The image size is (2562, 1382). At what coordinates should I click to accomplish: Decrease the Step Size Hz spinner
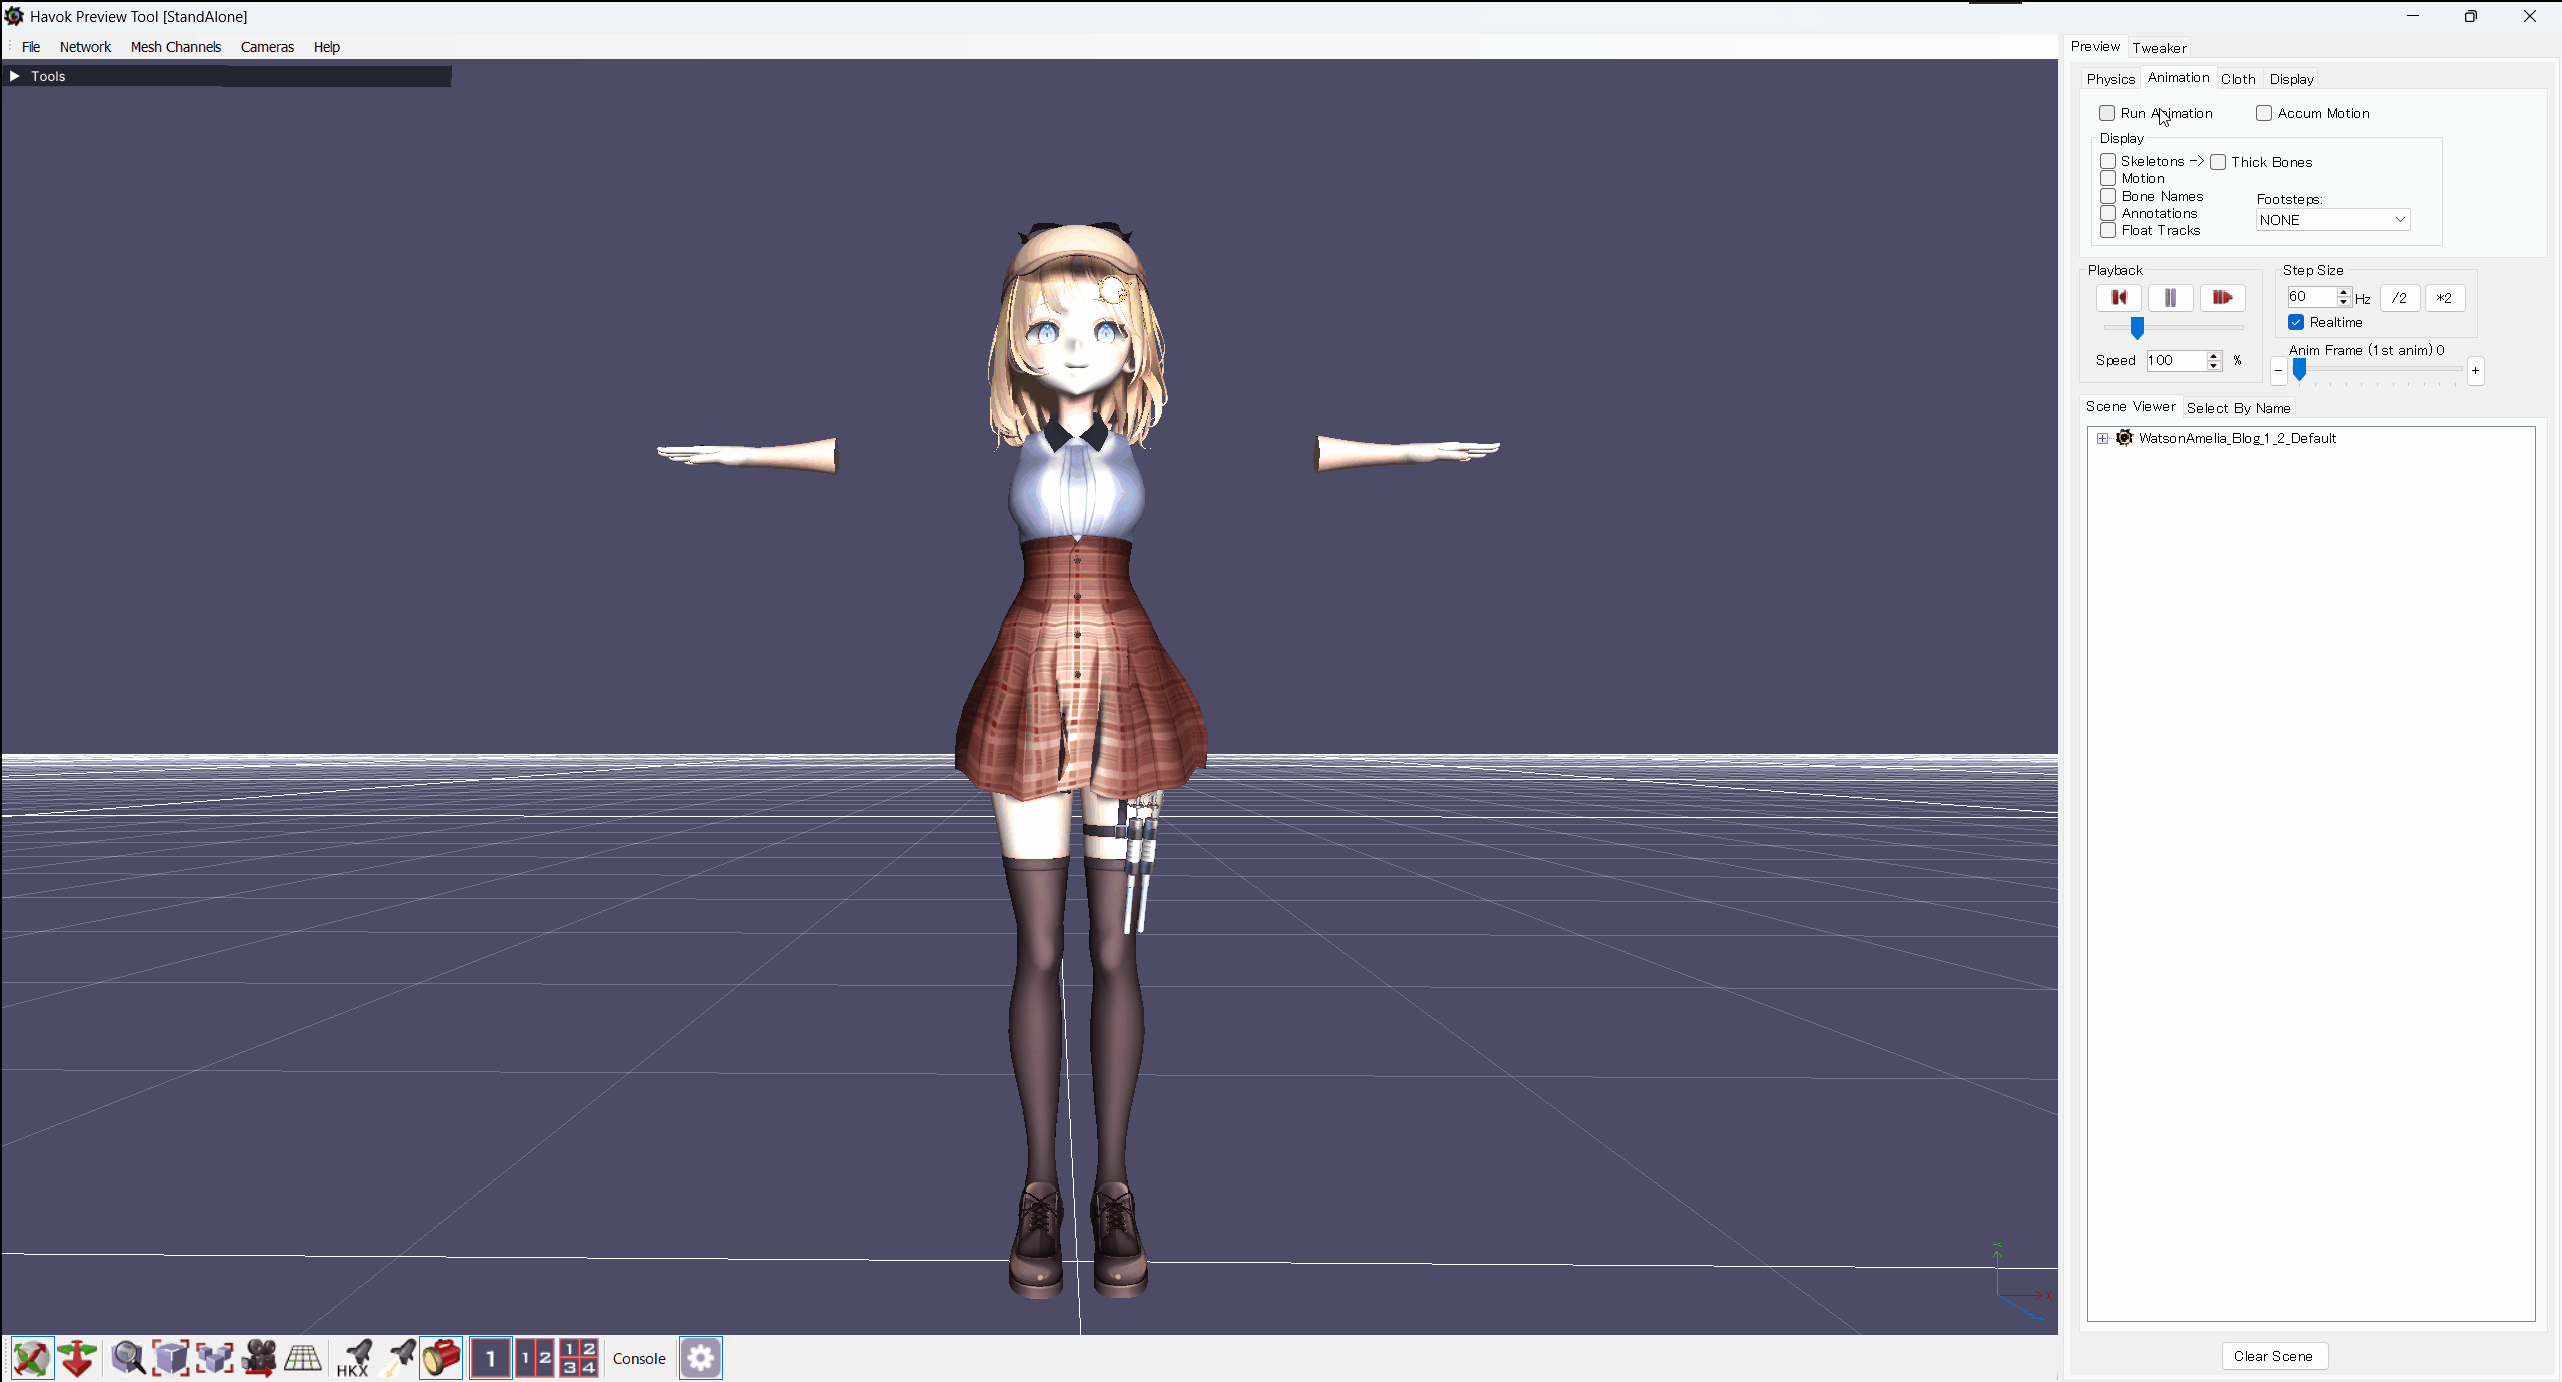click(x=2343, y=302)
